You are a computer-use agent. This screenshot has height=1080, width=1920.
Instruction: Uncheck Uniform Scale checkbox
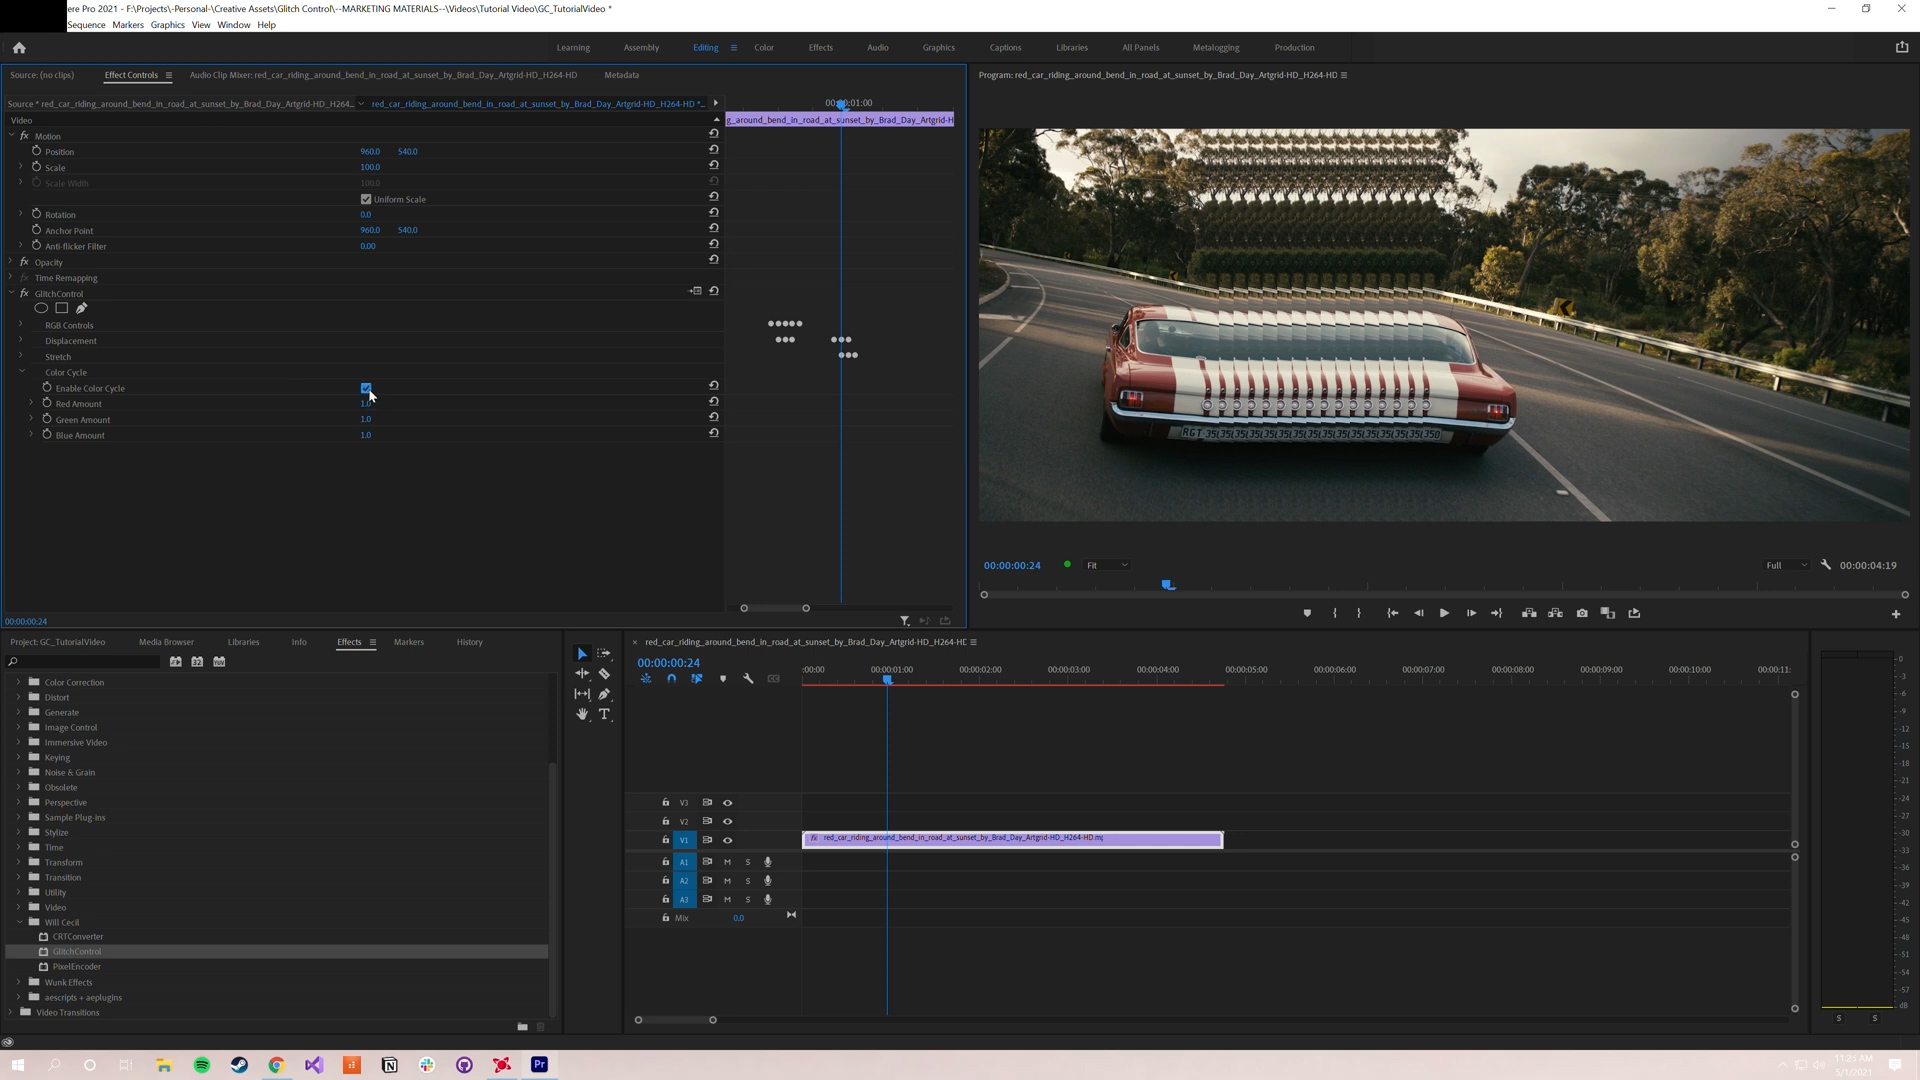(366, 199)
